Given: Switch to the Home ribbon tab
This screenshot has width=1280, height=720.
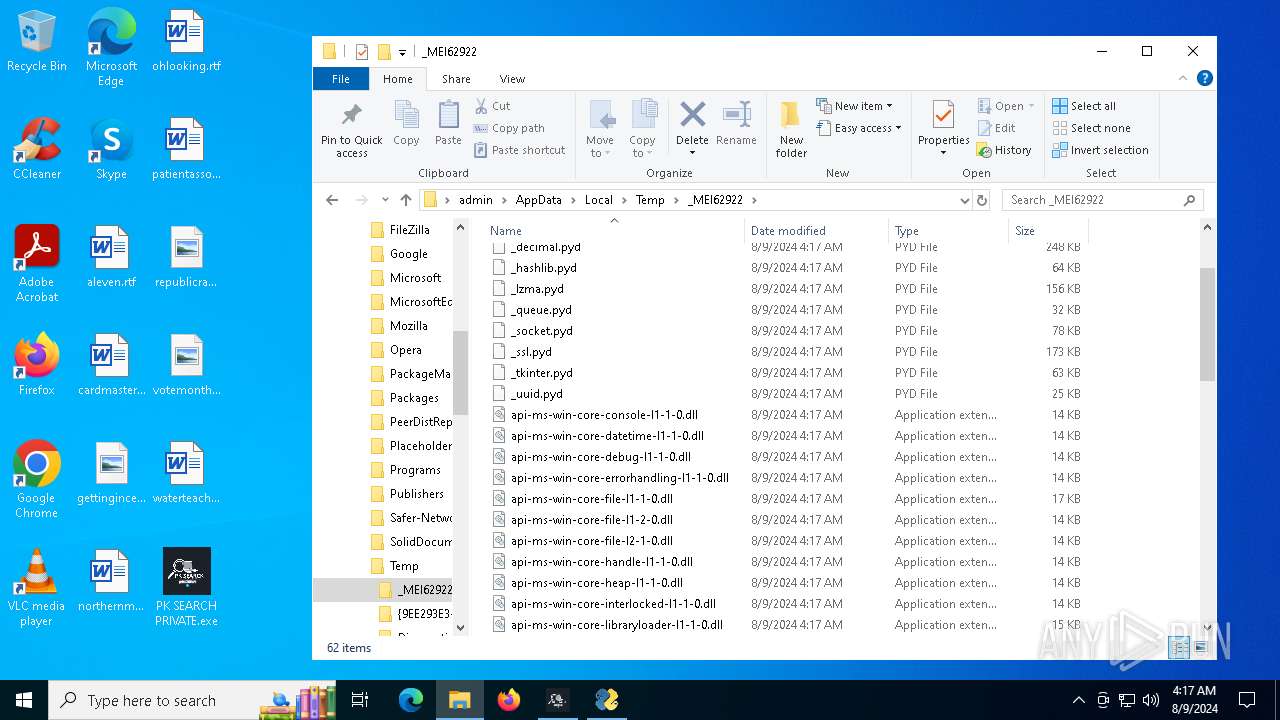Looking at the screenshot, I should coord(397,79).
